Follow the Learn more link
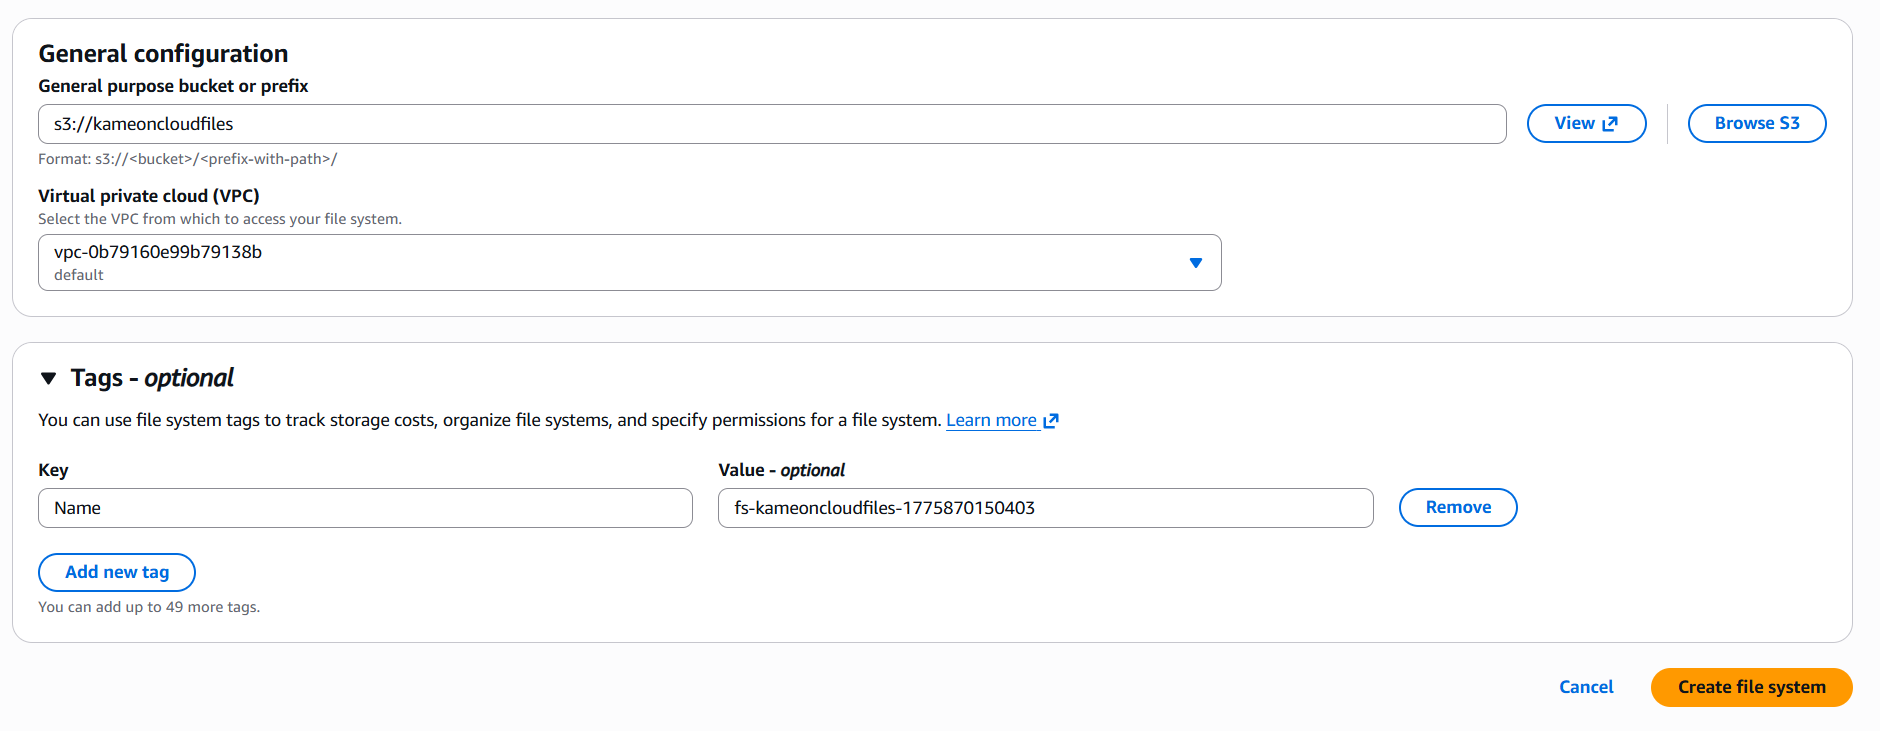Image resolution: width=1880 pixels, height=731 pixels. coord(991,421)
